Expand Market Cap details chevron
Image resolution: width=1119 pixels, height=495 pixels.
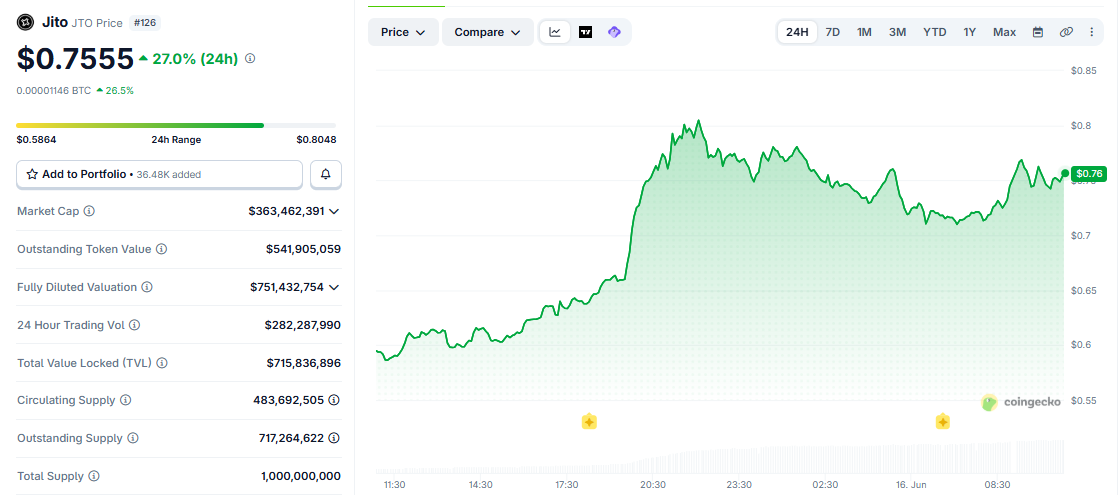point(333,211)
